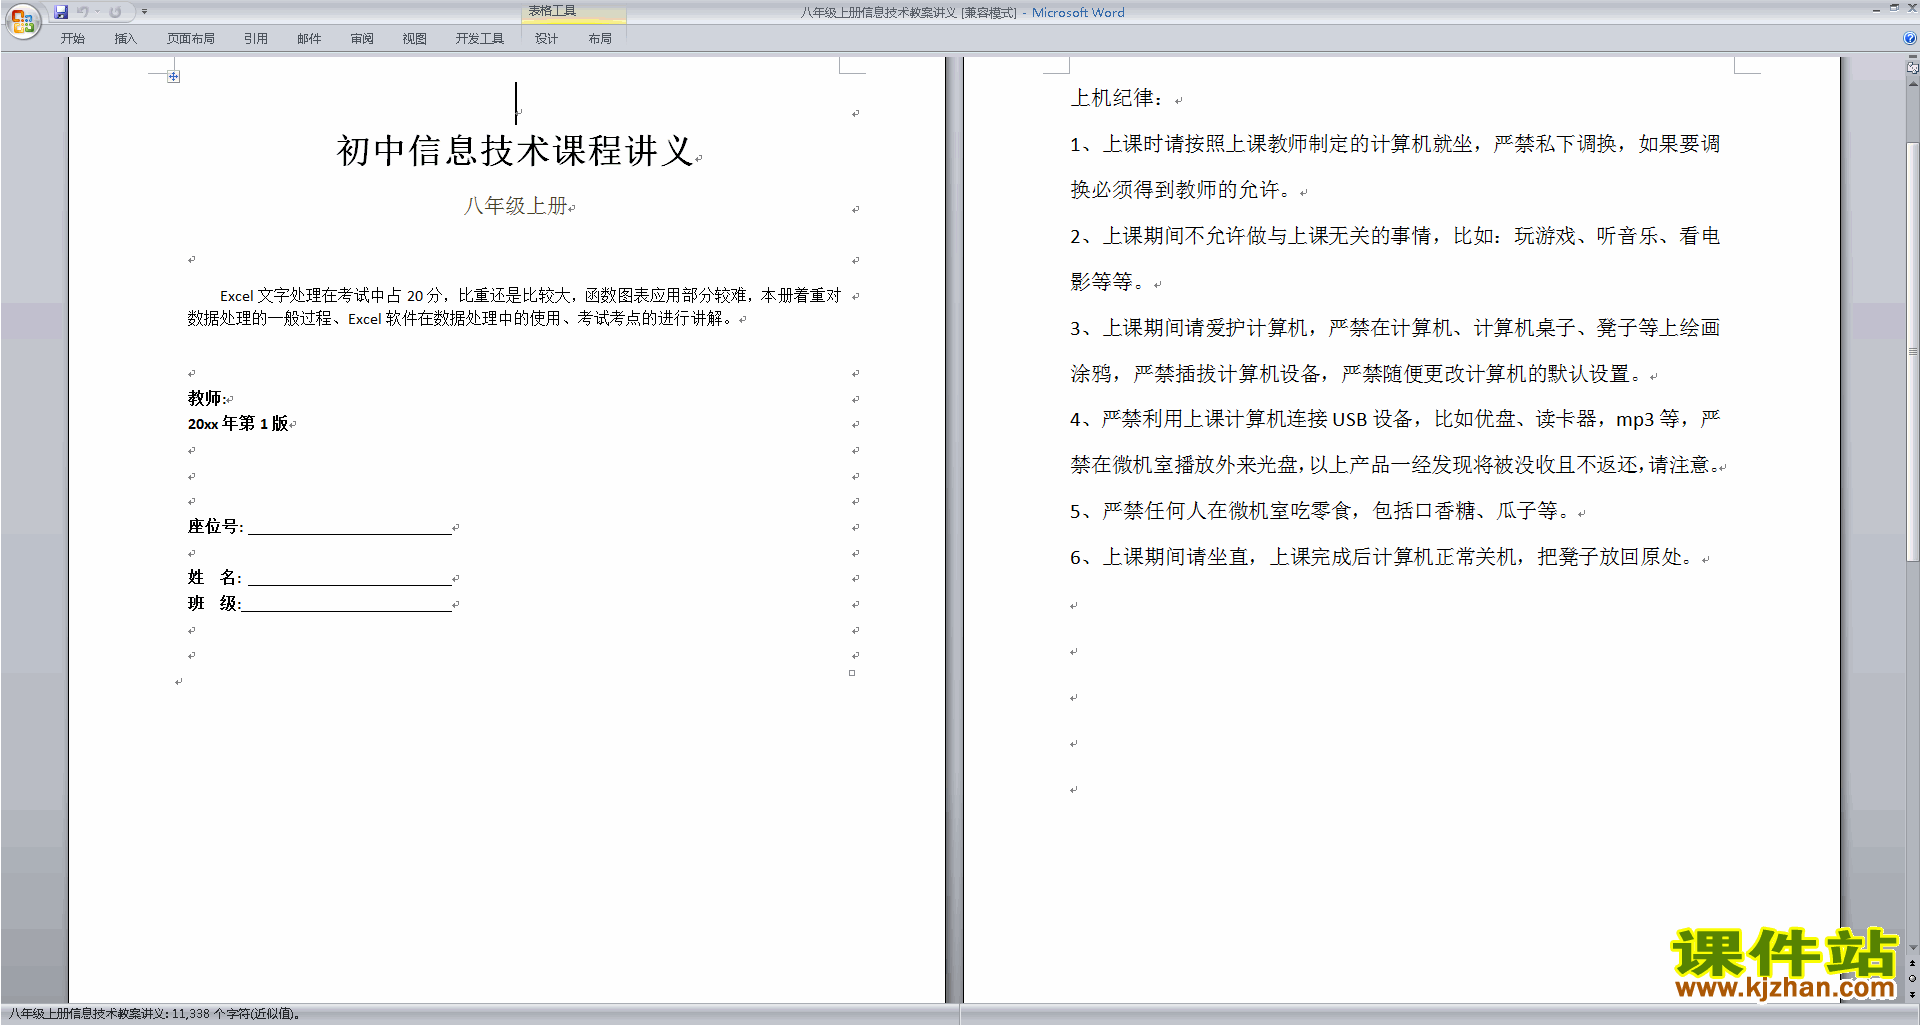Click the vertical scrollbar thumb
The width and height of the screenshot is (1920, 1025).
pos(1912,350)
